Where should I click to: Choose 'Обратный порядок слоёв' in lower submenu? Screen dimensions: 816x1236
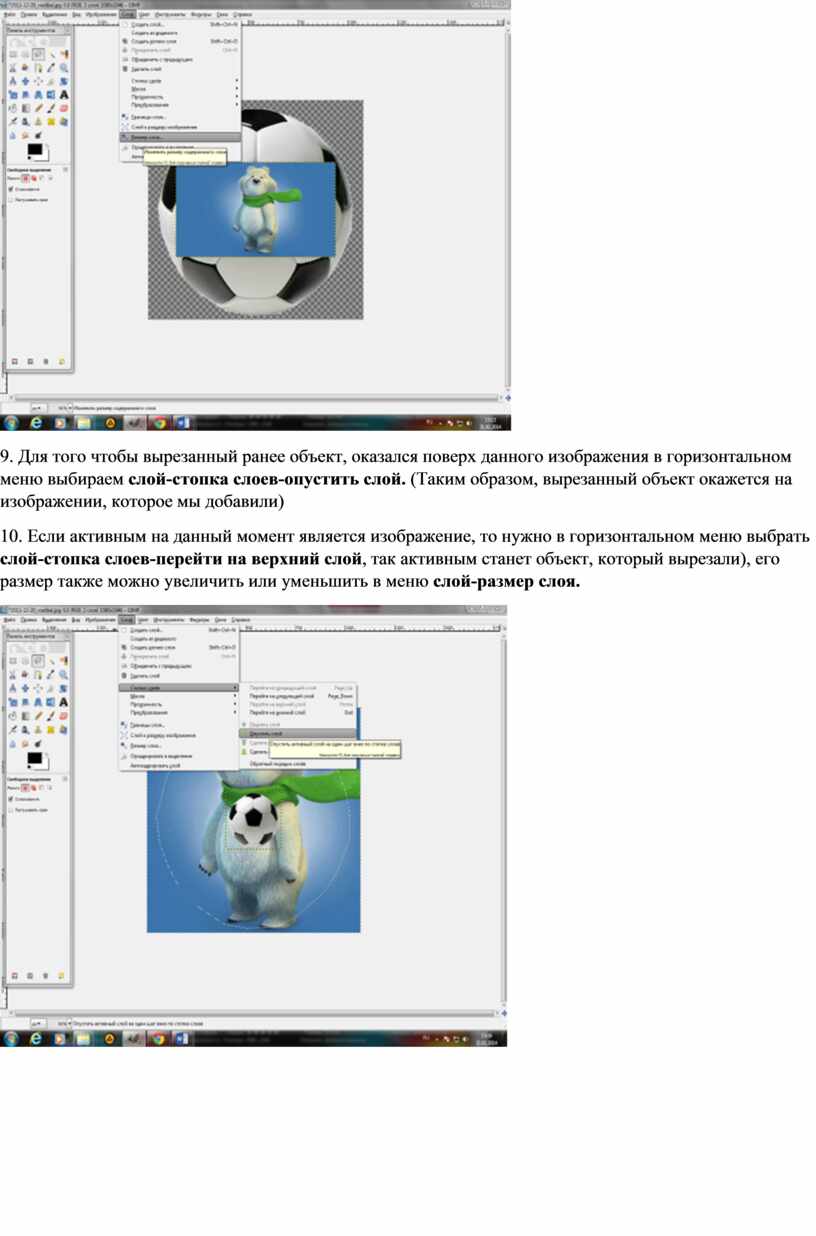click(x=297, y=763)
